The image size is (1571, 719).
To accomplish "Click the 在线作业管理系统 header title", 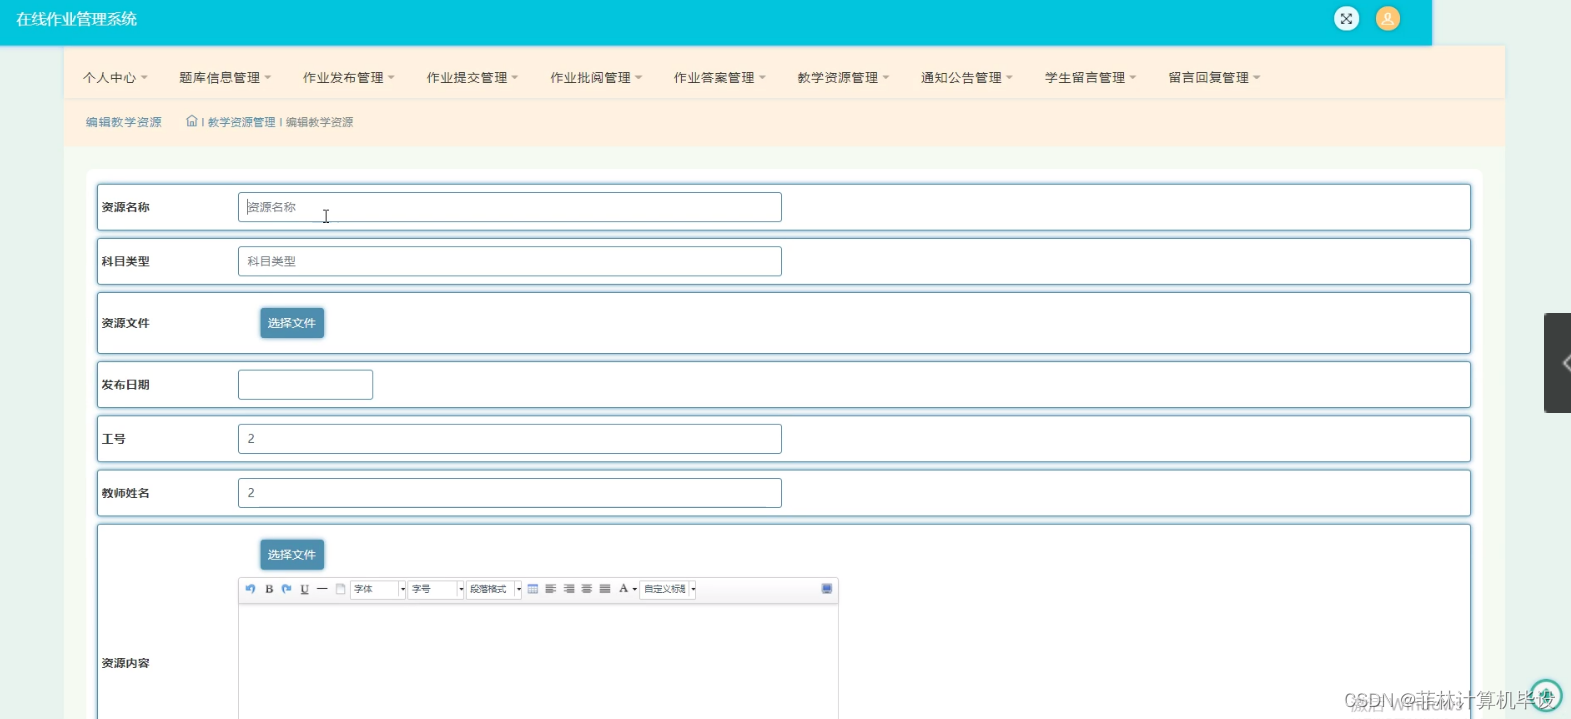I will [x=77, y=19].
